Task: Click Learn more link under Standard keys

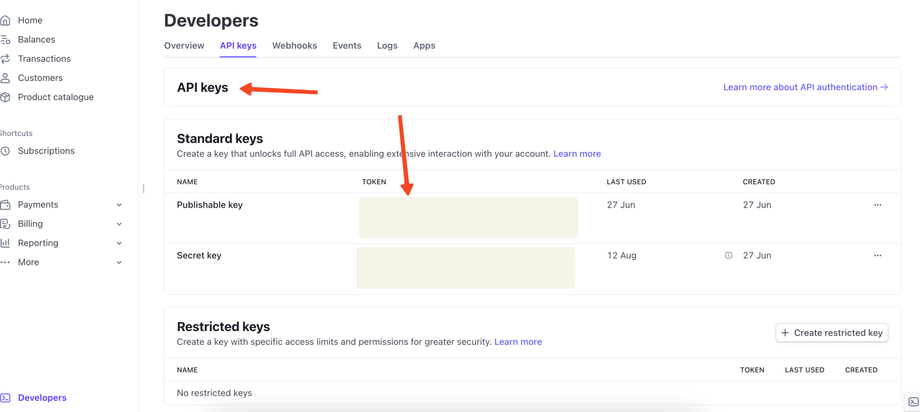Action: pos(577,154)
